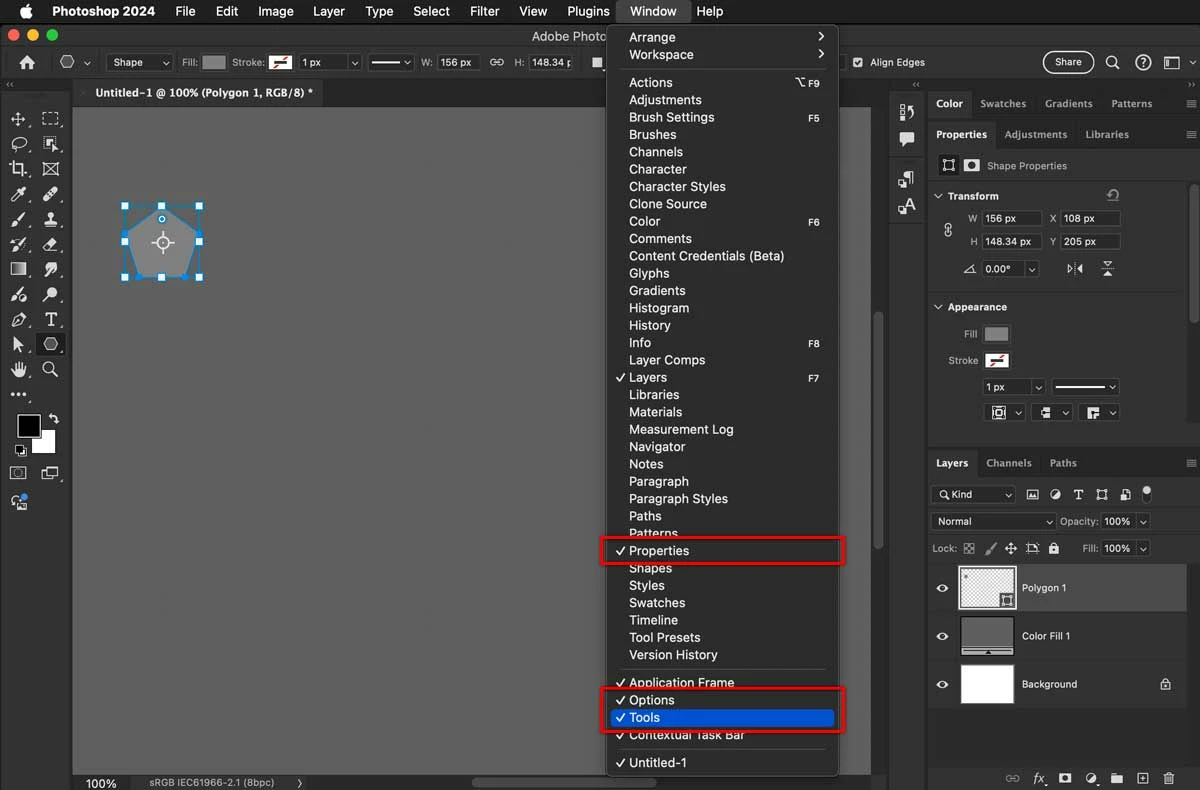
Task: Choose Tools in the Window menu
Action: (x=722, y=718)
